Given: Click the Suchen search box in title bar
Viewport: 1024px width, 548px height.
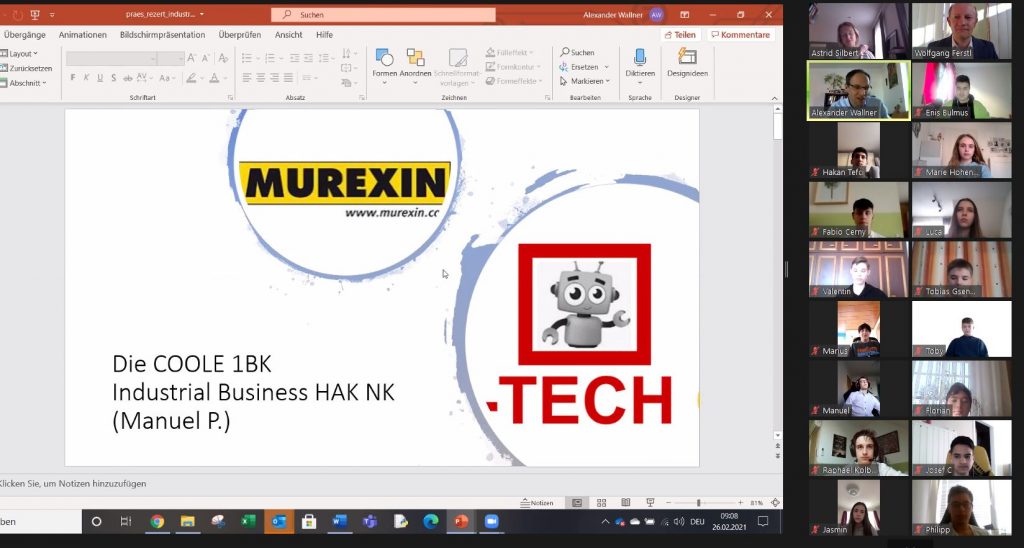Looking at the screenshot, I should (x=383, y=14).
